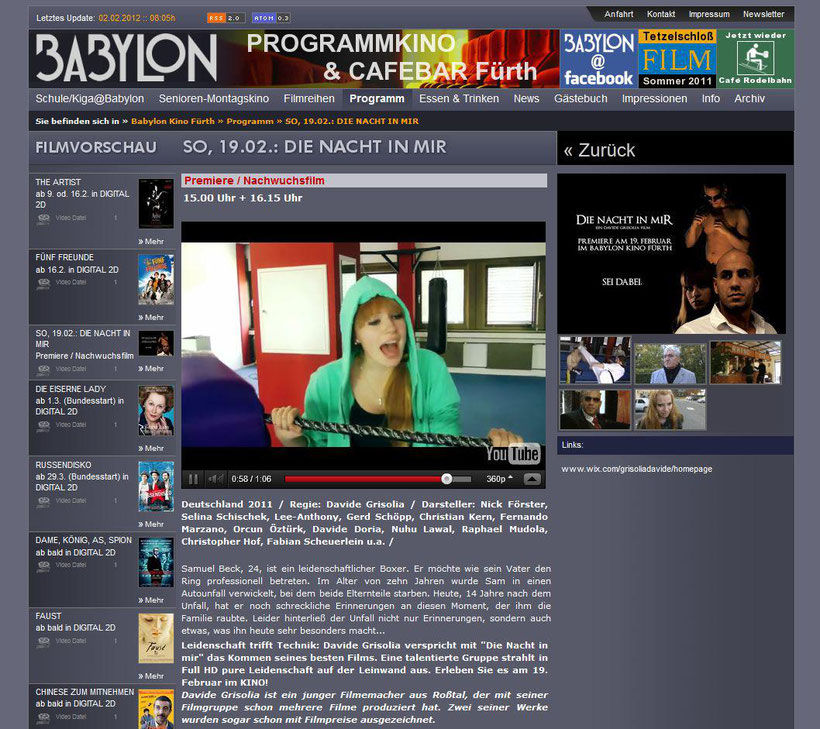The image size is (820, 729).
Task: Pause the YouTube video
Action: (193, 479)
